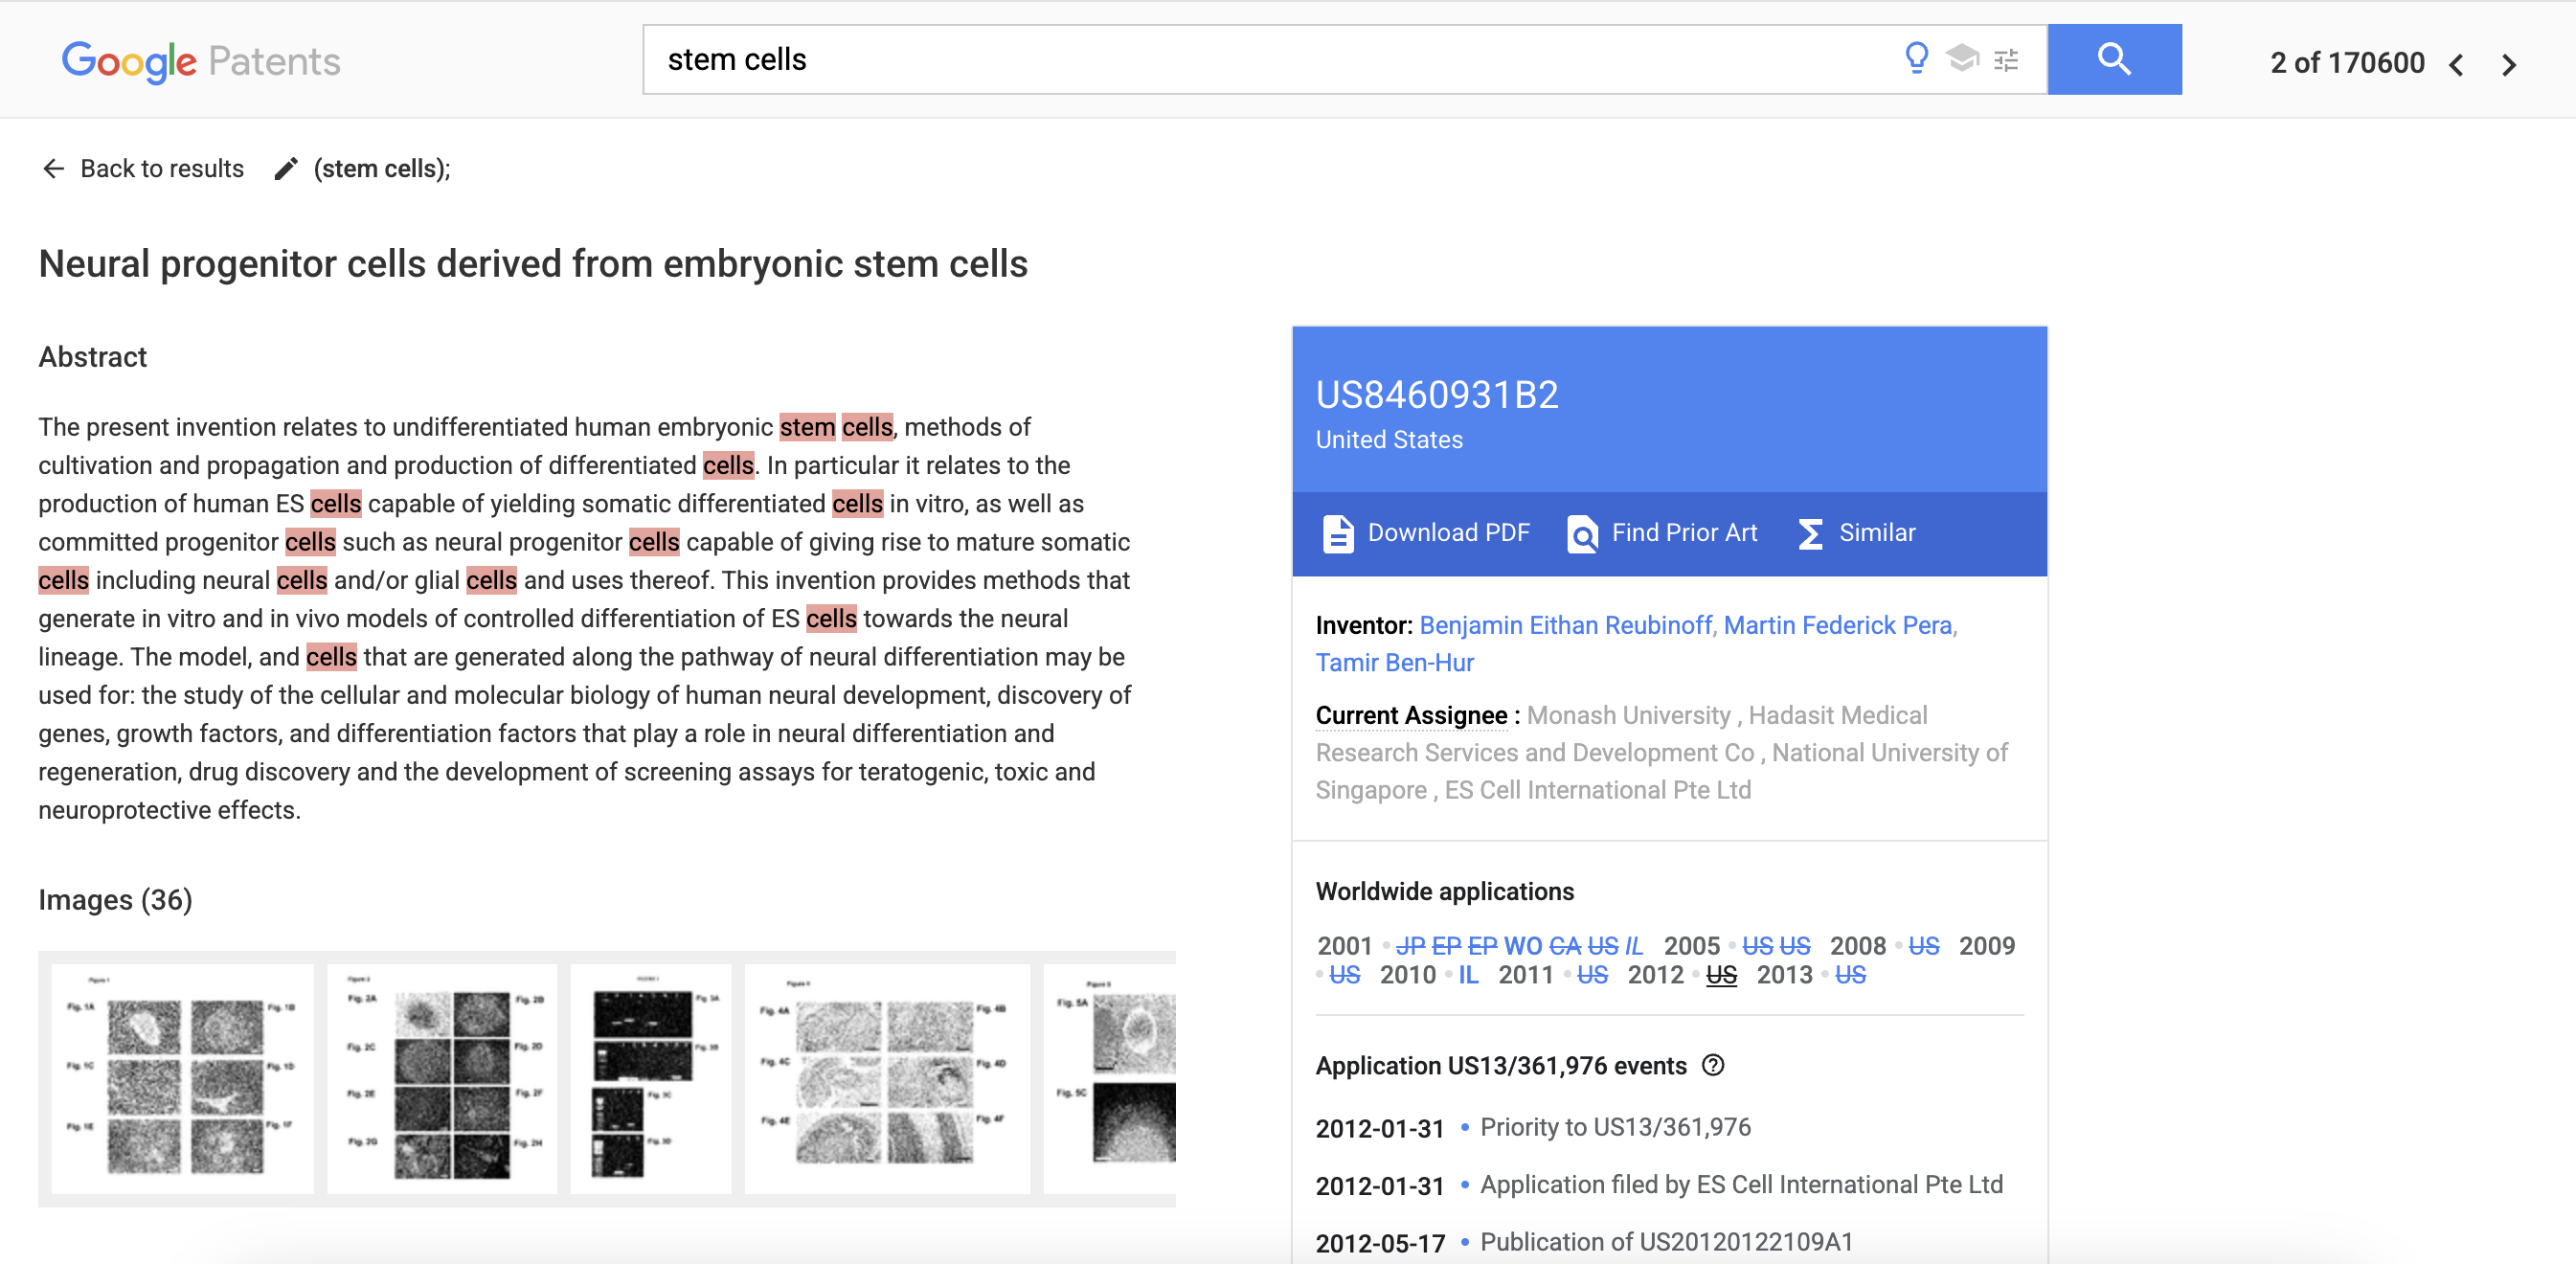The width and height of the screenshot is (2576, 1264).
Task: Open the 2010 IL application link
Action: point(1468,975)
